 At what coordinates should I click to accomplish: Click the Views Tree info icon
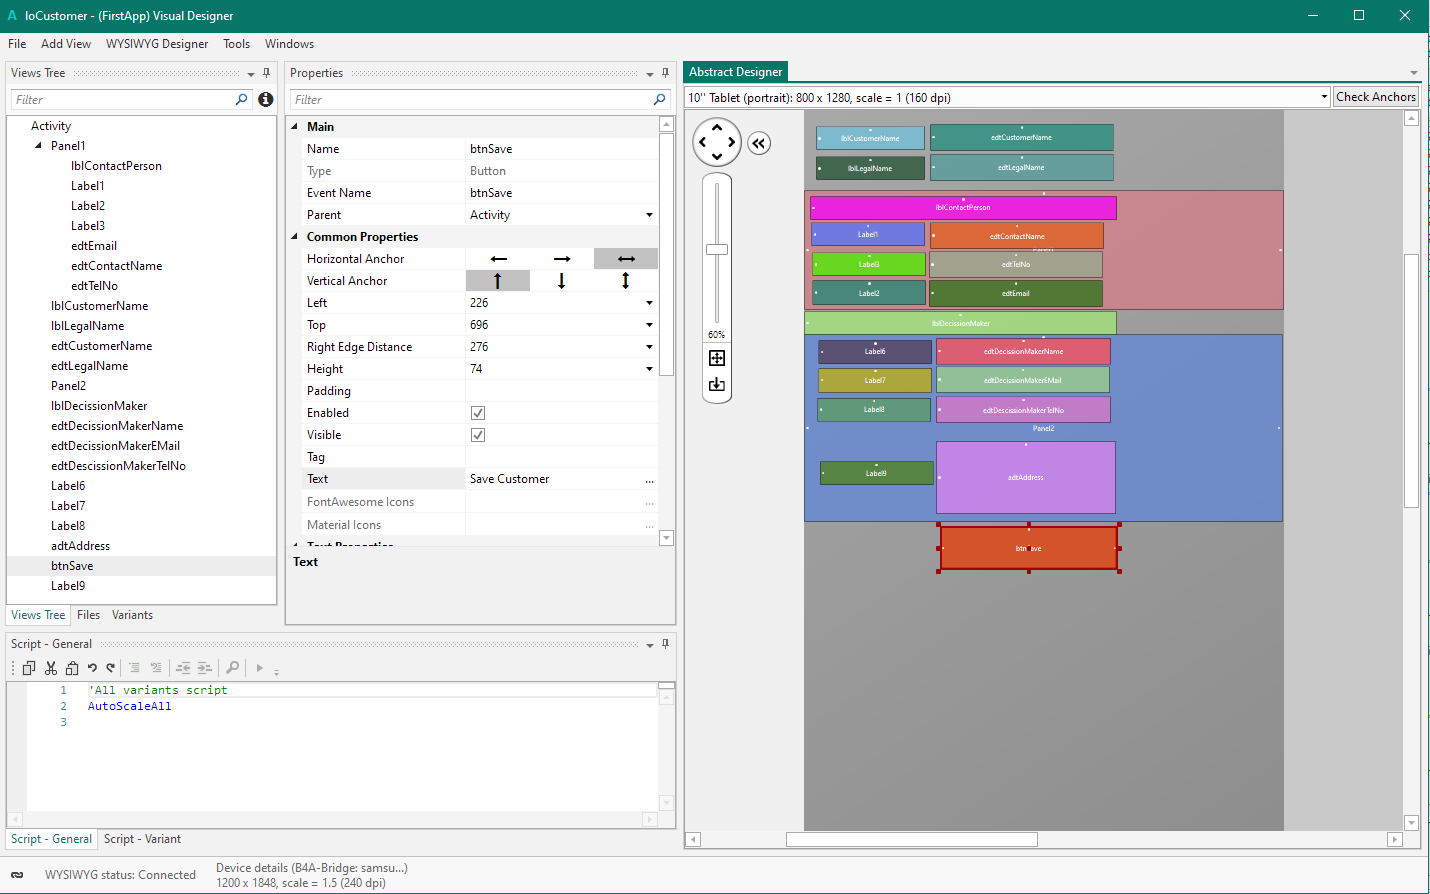(x=266, y=99)
